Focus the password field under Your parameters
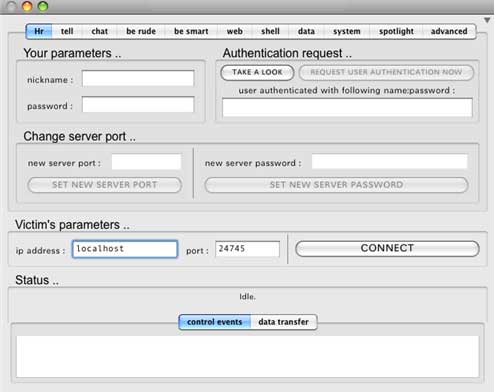 click(138, 105)
